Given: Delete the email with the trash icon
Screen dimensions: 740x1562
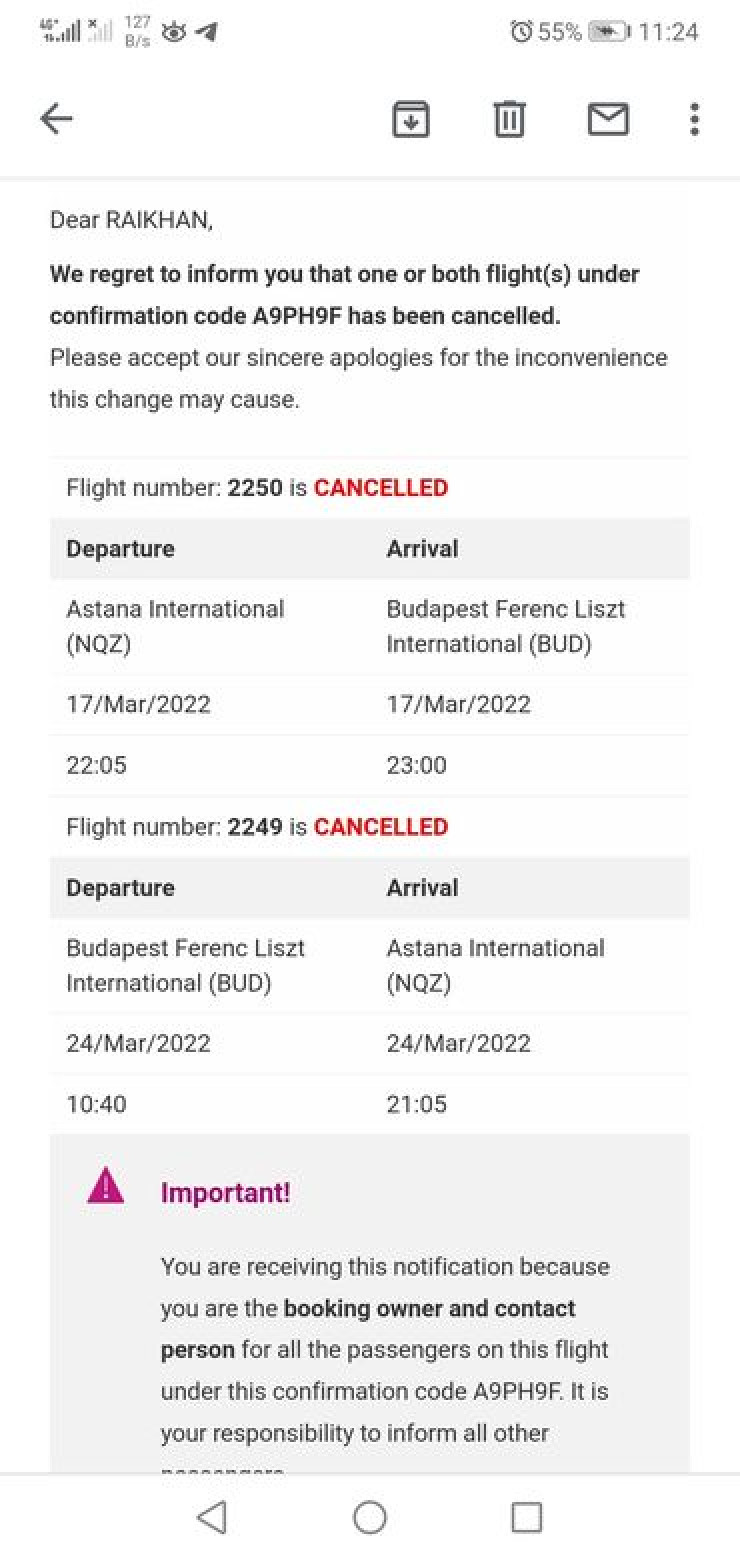Looking at the screenshot, I should click(x=509, y=119).
